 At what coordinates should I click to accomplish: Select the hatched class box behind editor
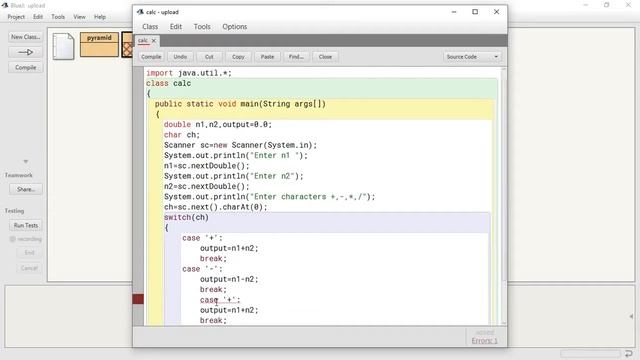127,45
